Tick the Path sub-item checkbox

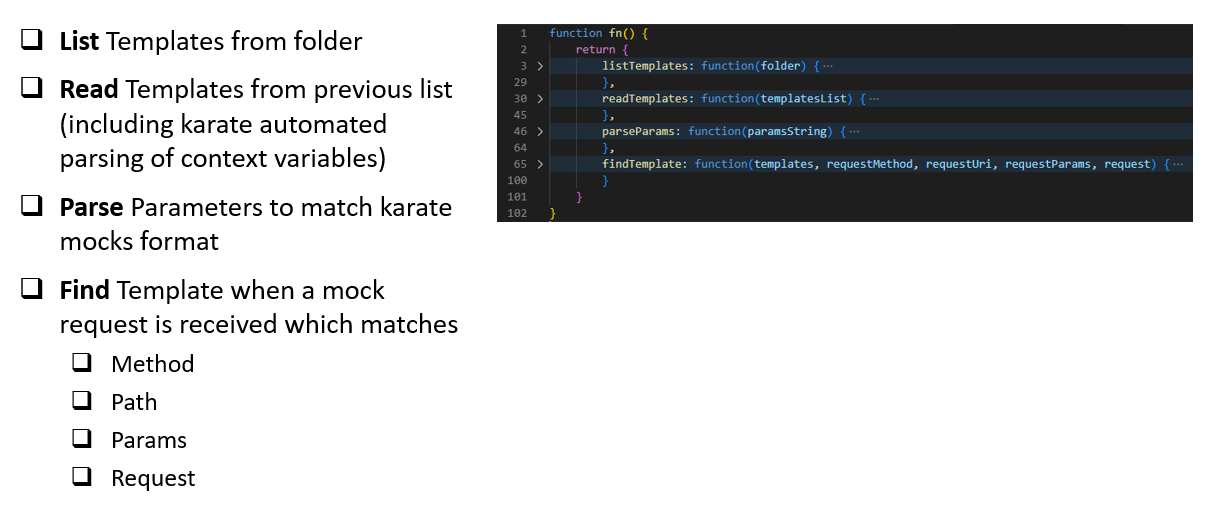coord(82,401)
